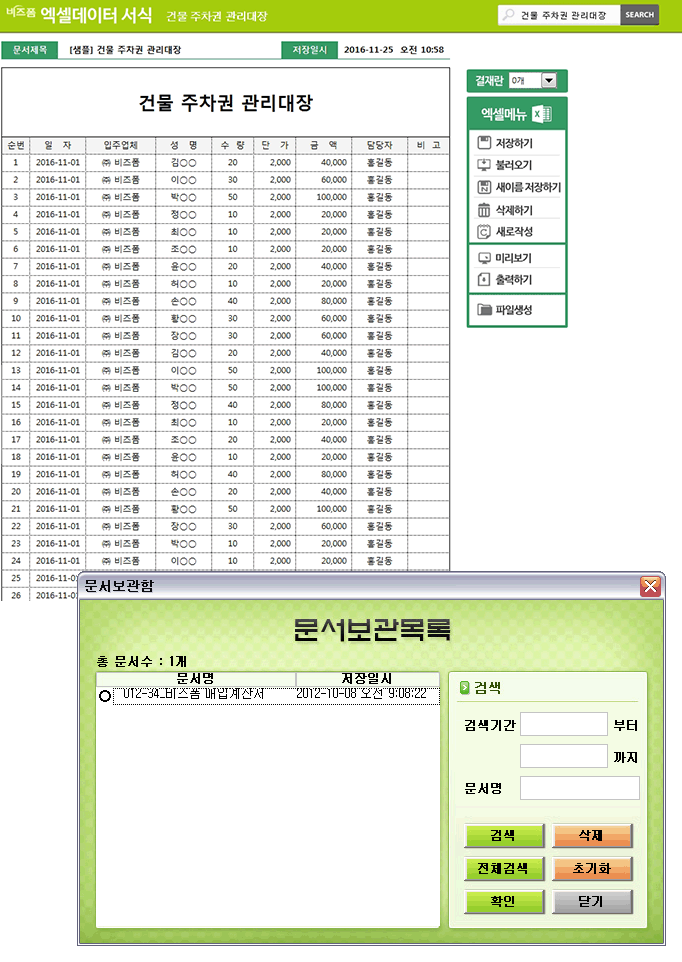The image size is (682, 962).
Task: Open the 결재란 dropdown
Action: pyautogui.click(x=549, y=80)
